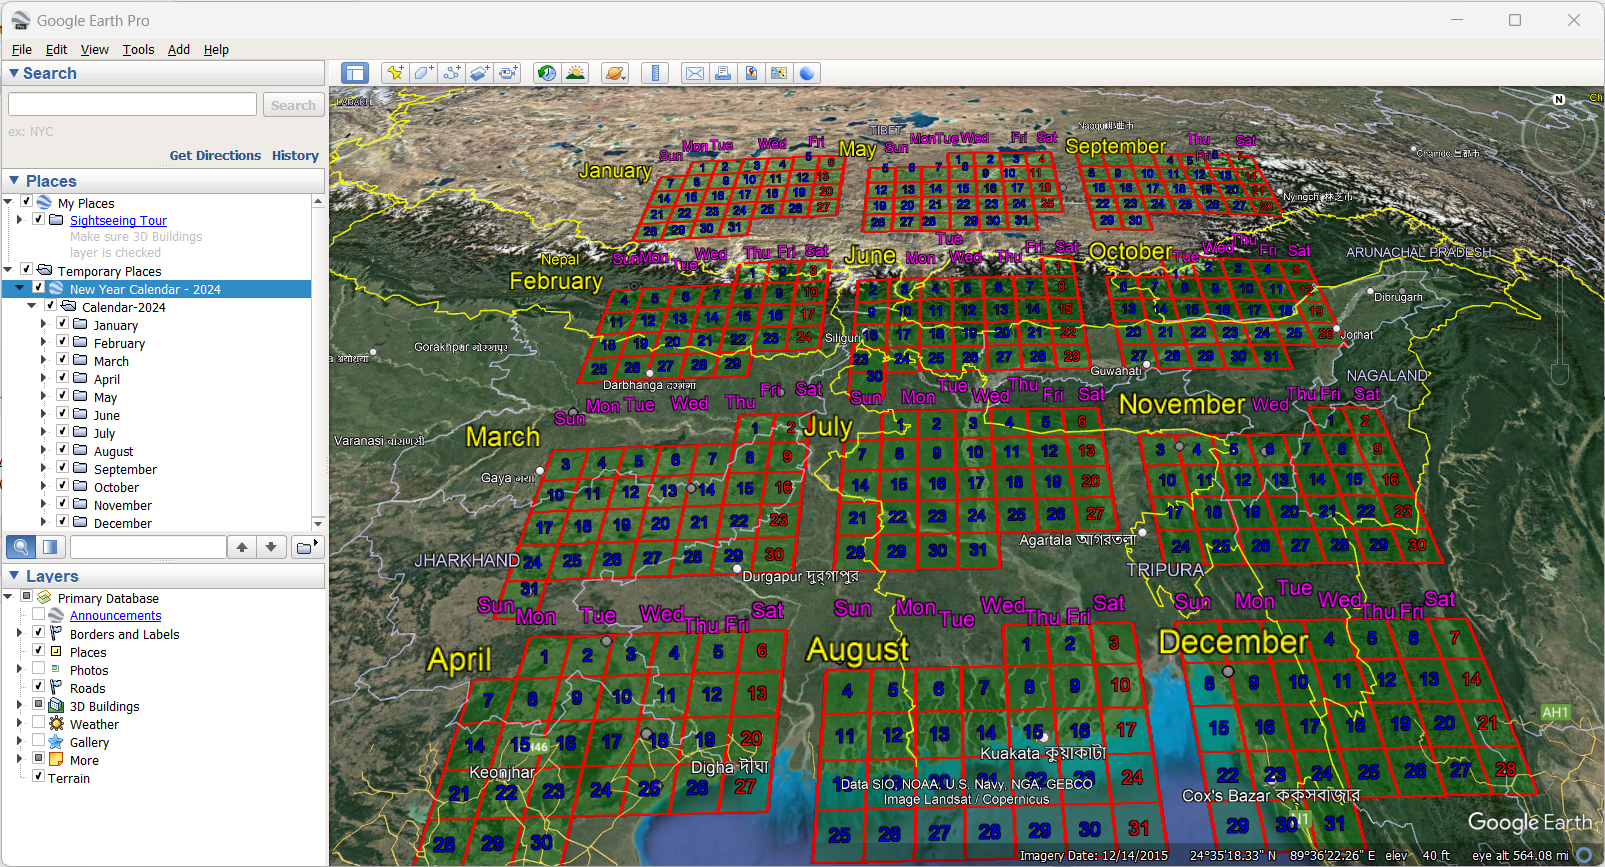Viewport: 1605px width, 867px height.
Task: Uncheck the Roads layer checkbox
Action: tap(39, 688)
